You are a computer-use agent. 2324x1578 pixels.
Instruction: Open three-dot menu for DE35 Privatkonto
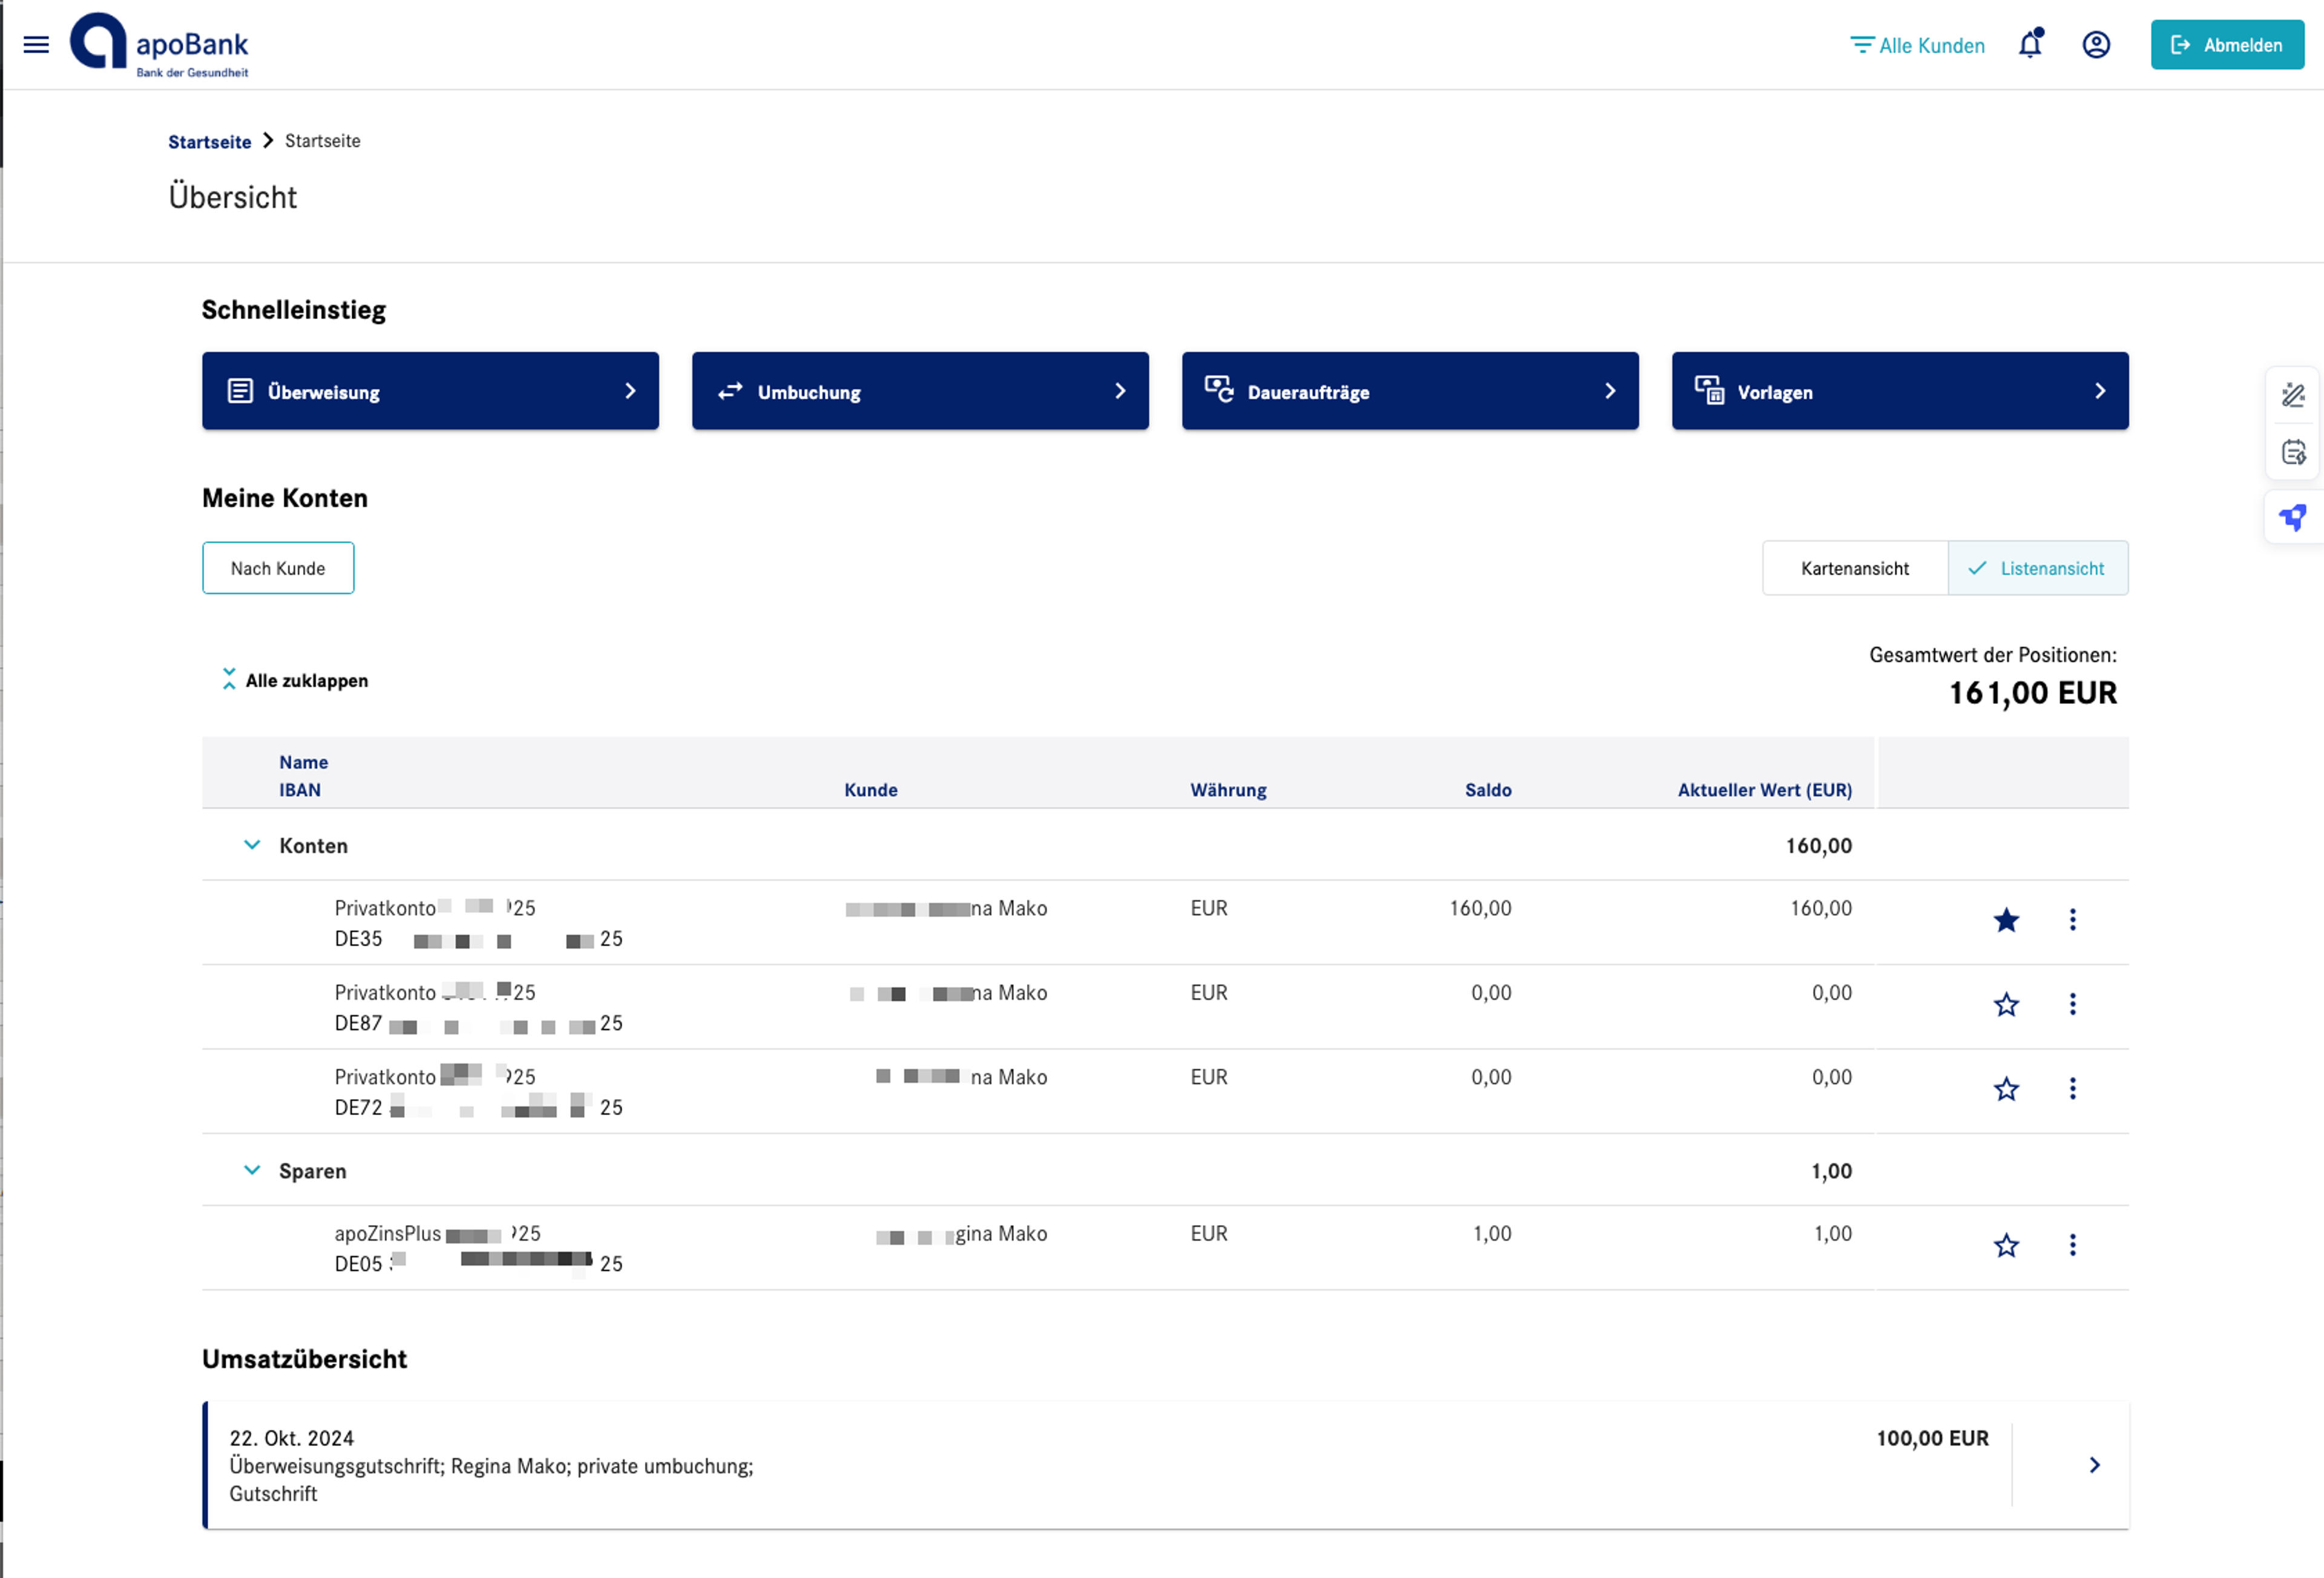point(2072,920)
